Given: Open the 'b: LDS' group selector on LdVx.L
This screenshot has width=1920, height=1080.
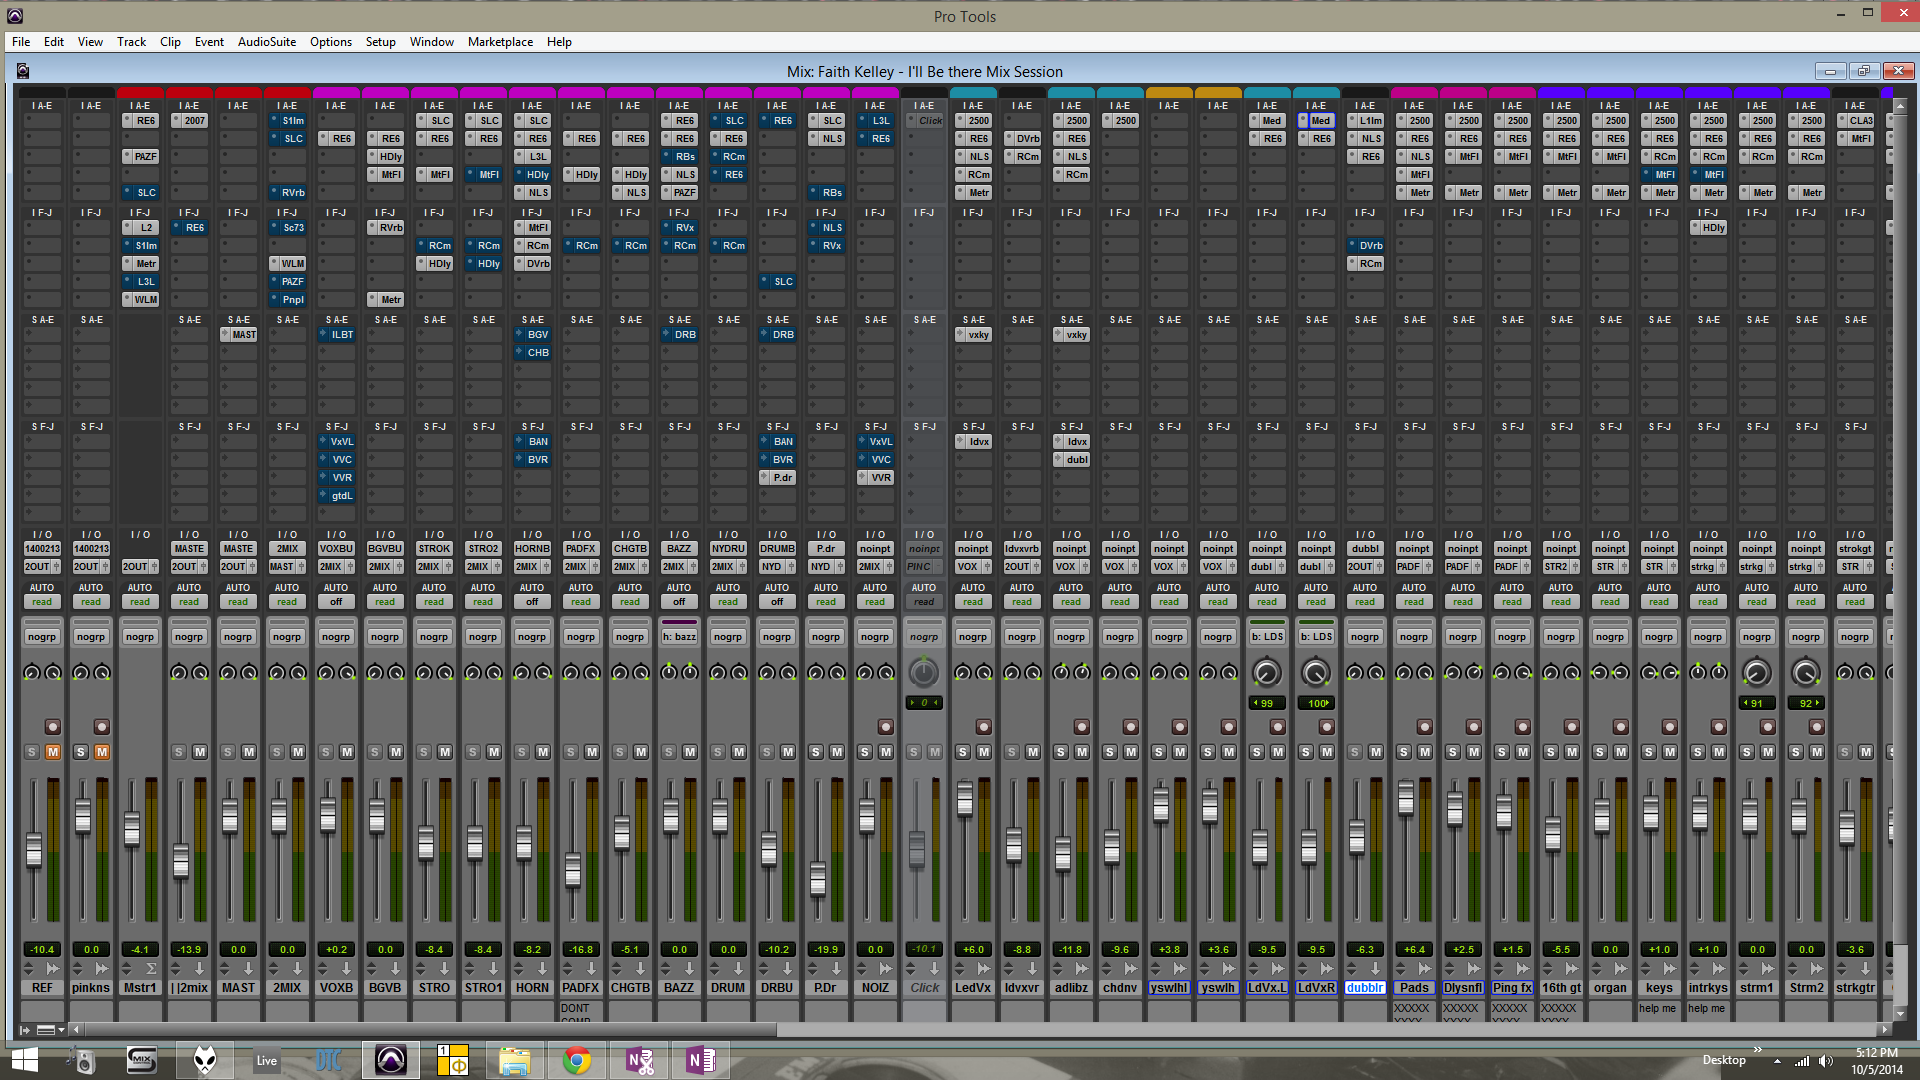Looking at the screenshot, I should pos(1267,637).
